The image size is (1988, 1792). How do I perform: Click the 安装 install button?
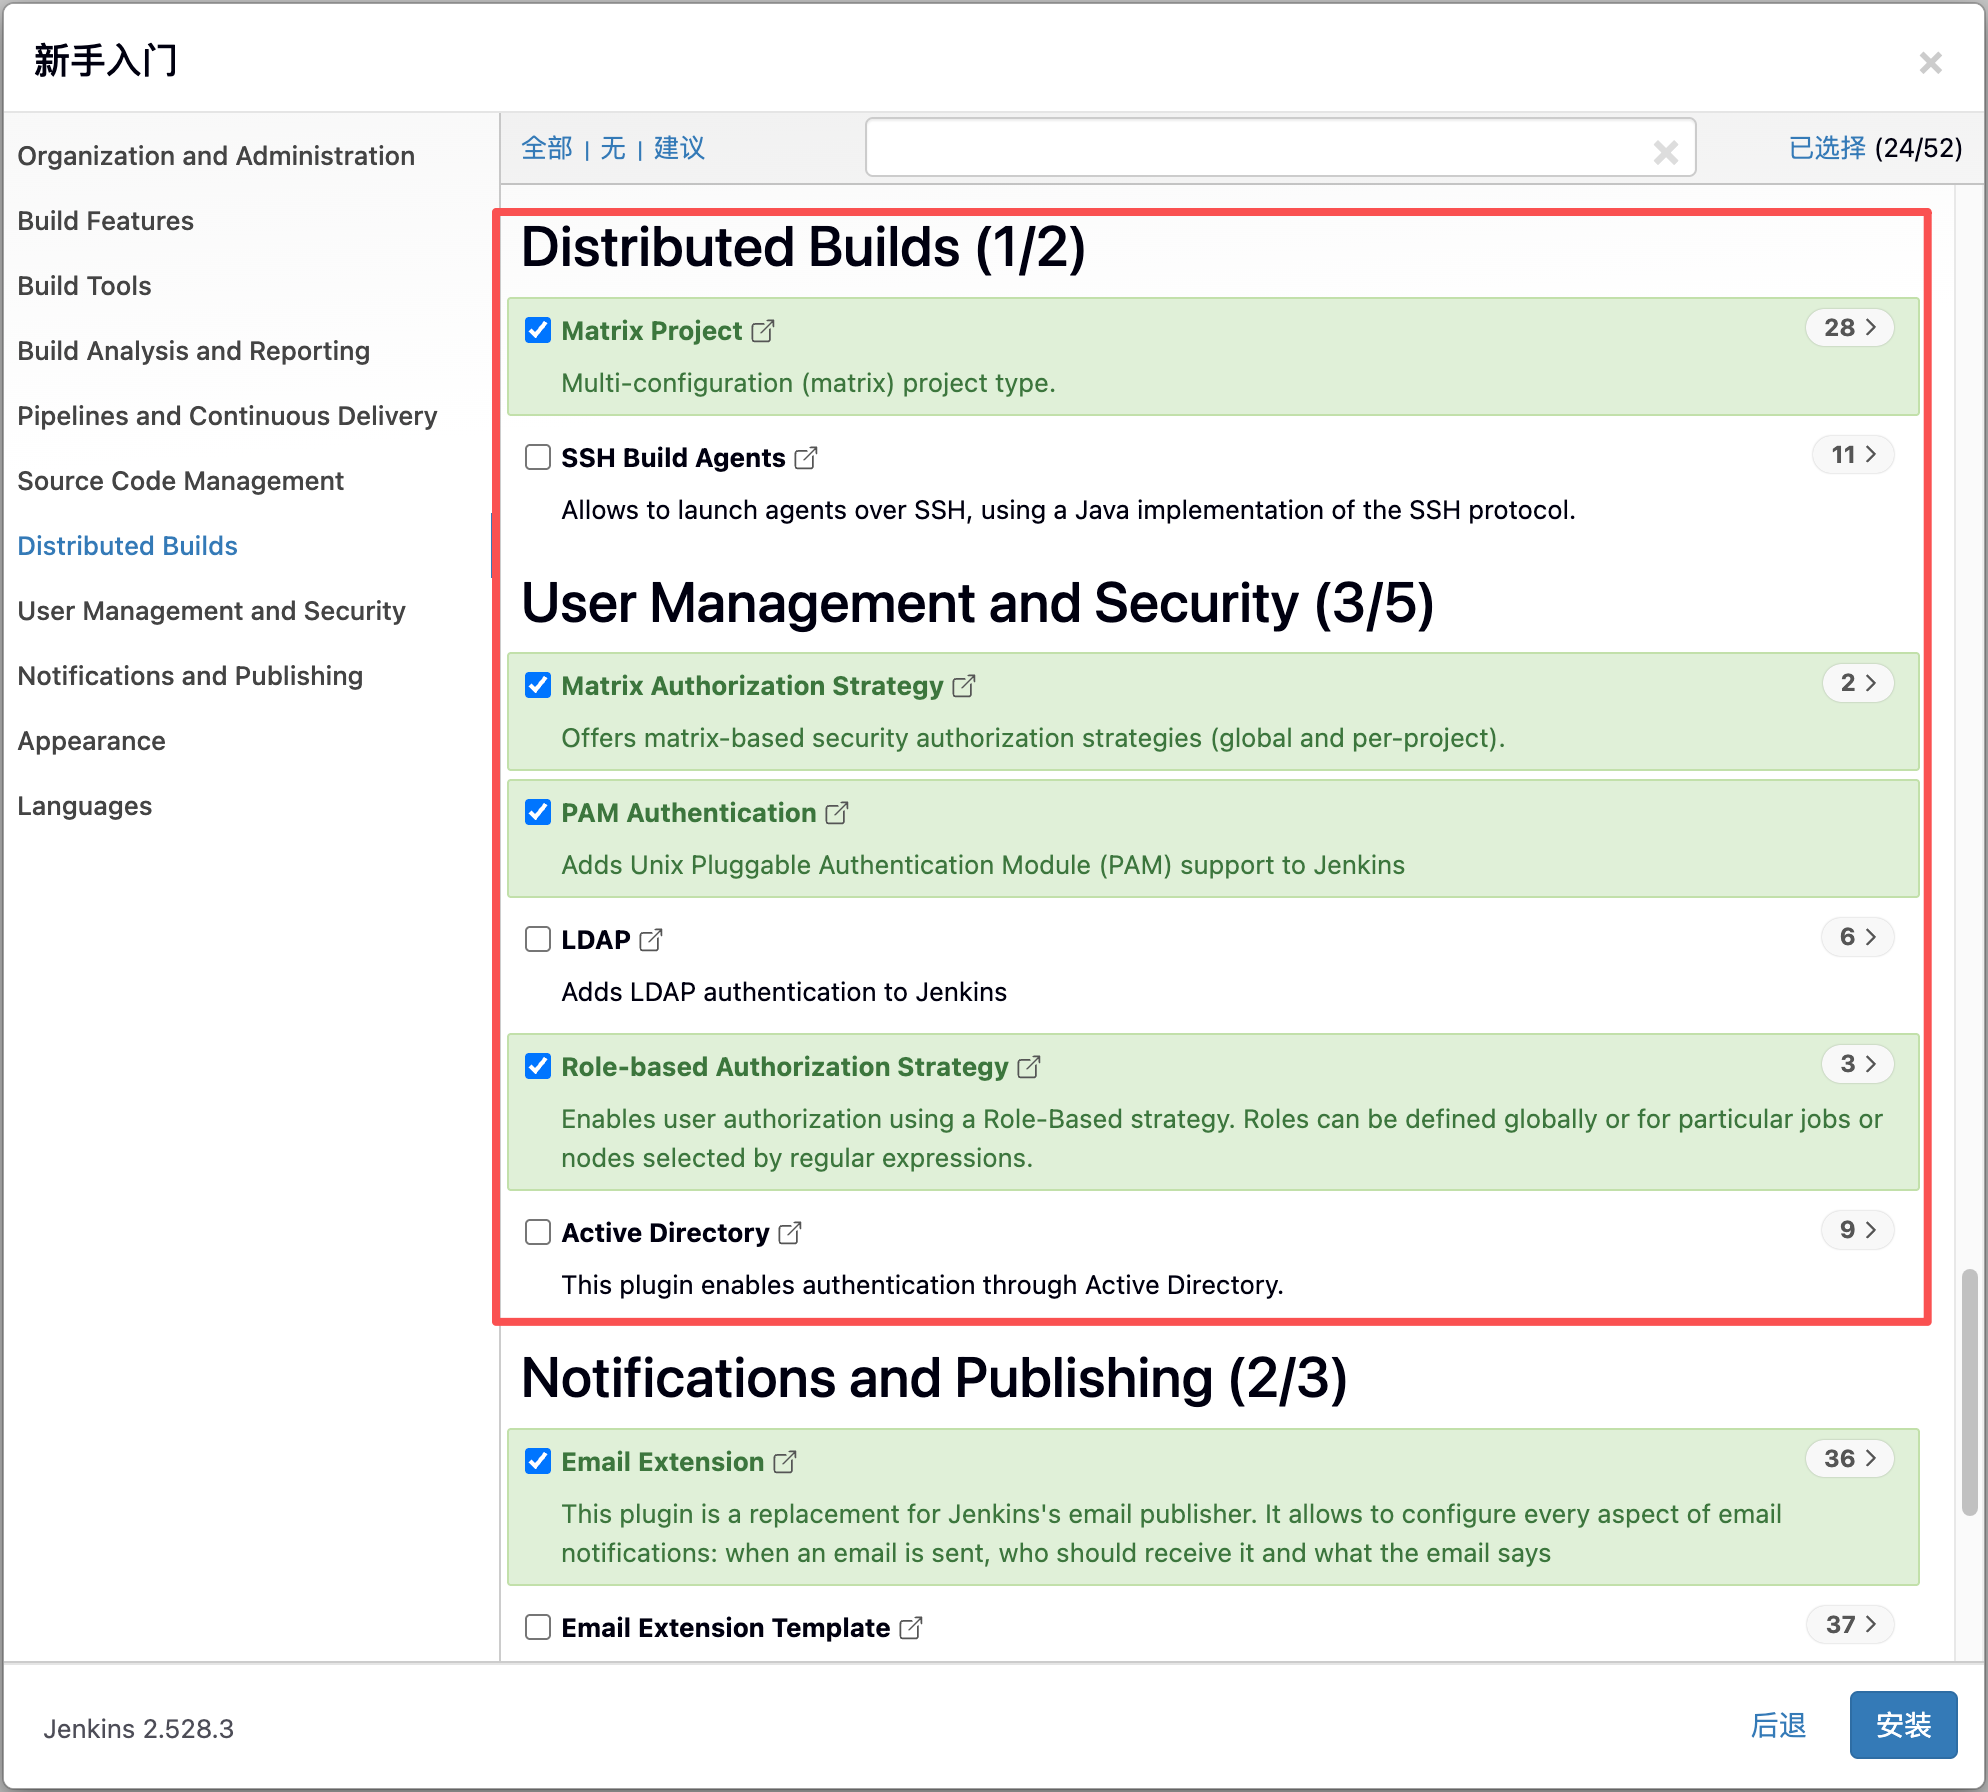(x=1902, y=1725)
